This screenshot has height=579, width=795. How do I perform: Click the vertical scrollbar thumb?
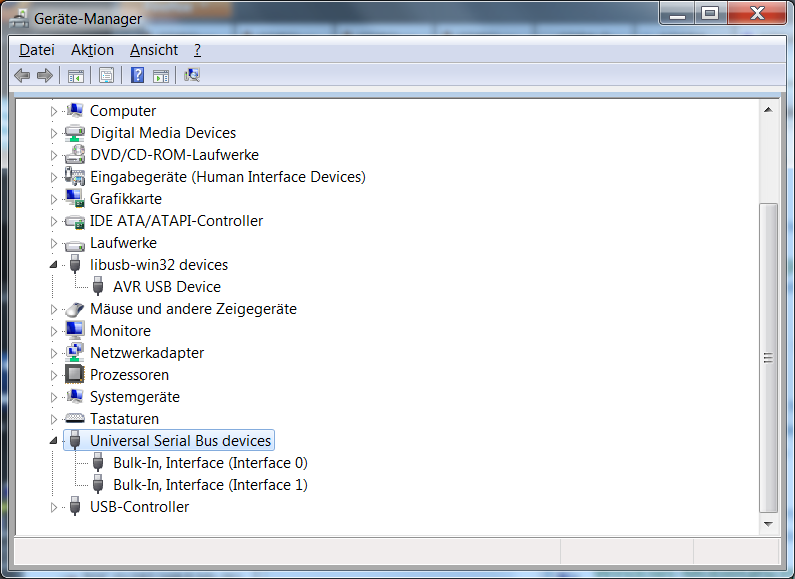[x=768, y=357]
